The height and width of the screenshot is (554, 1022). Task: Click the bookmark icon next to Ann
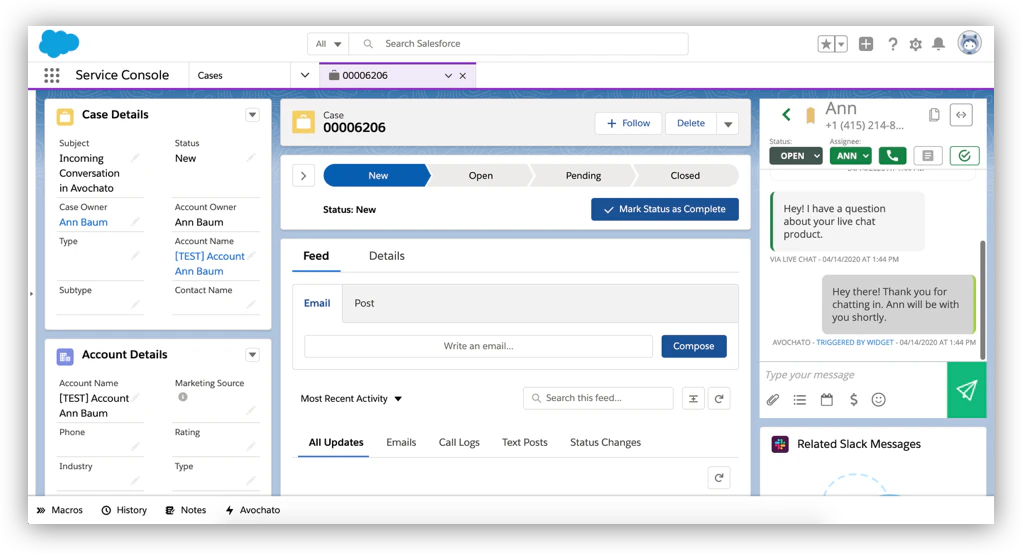click(810, 115)
